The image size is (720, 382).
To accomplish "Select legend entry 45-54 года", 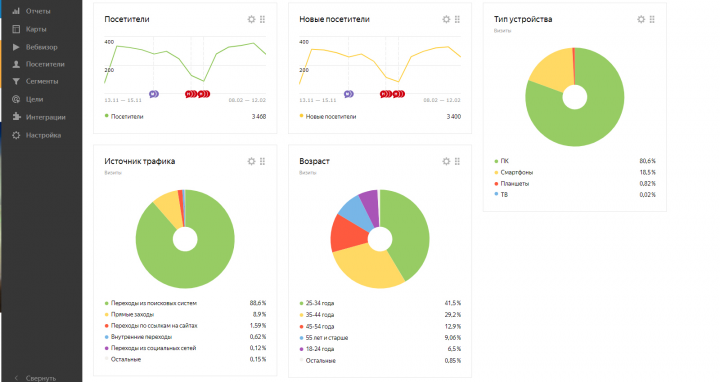I will (x=320, y=326).
